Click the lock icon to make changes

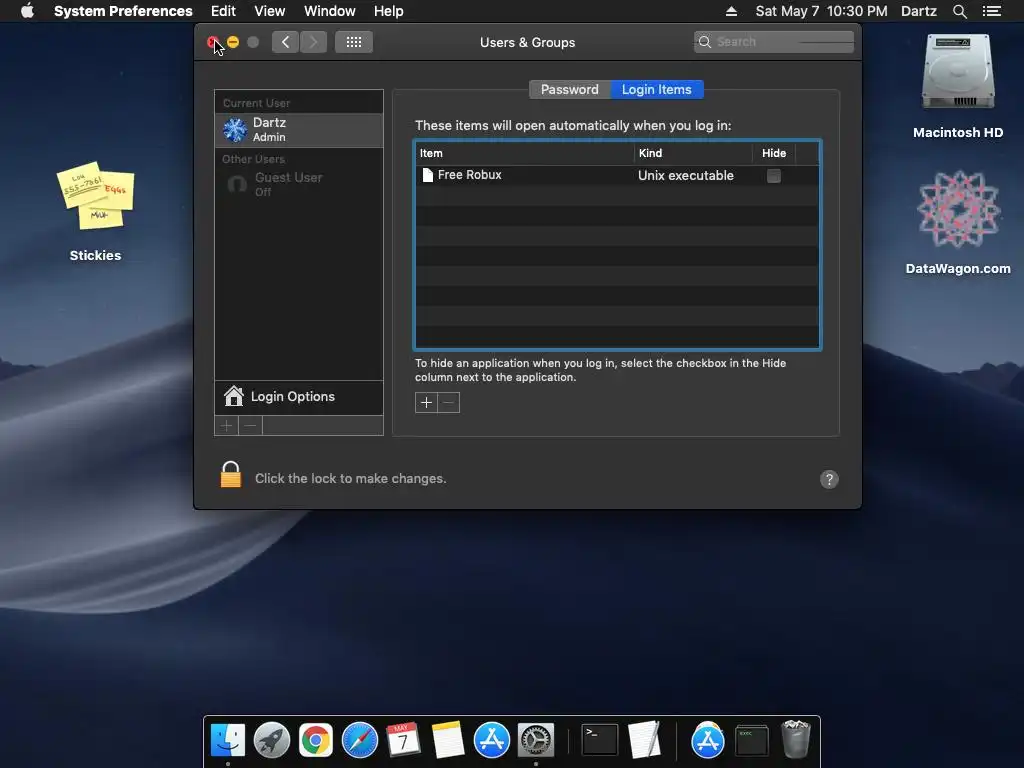[x=231, y=475]
